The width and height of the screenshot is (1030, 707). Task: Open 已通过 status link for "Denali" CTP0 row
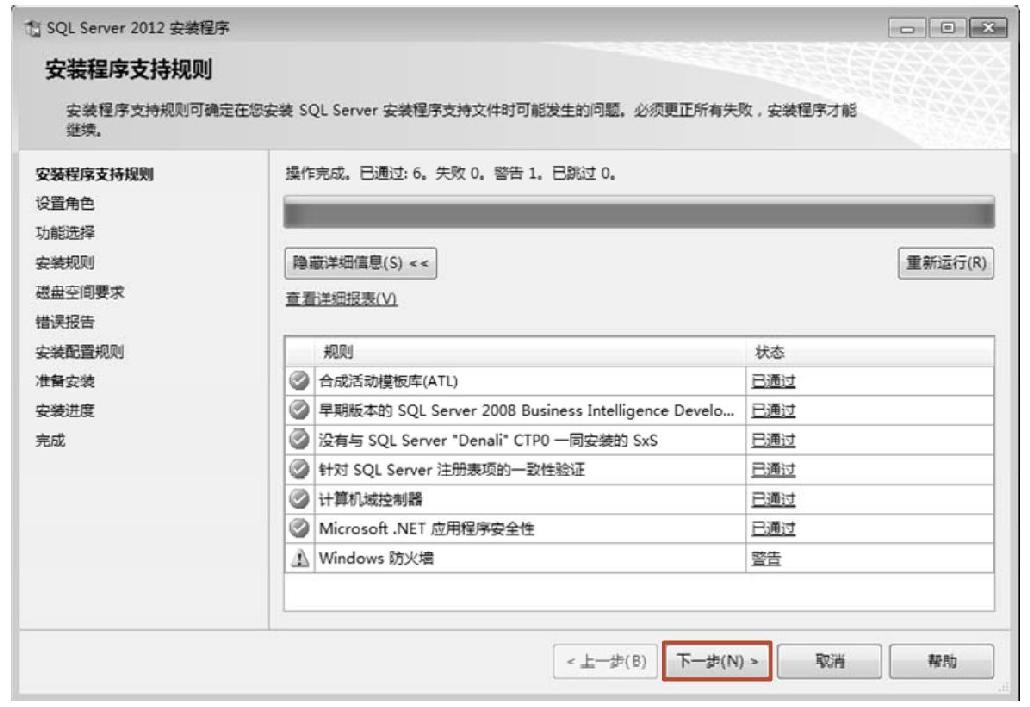773,440
